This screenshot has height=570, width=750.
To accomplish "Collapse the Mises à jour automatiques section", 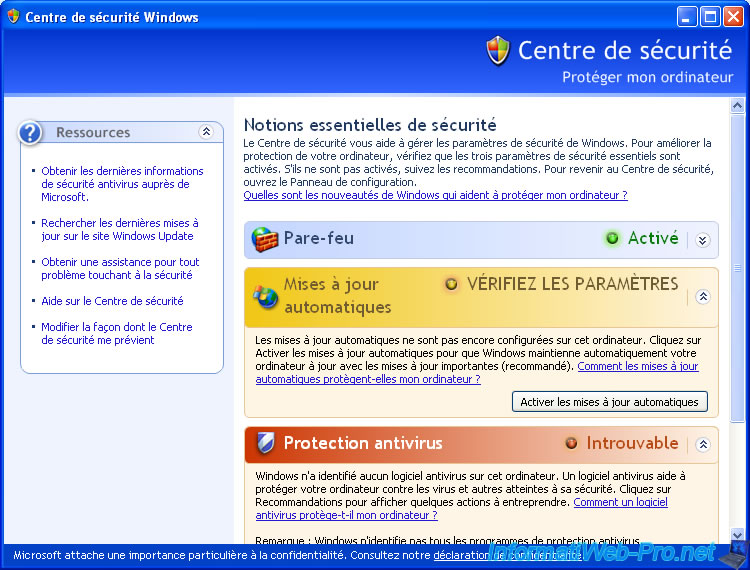I will (x=703, y=296).
